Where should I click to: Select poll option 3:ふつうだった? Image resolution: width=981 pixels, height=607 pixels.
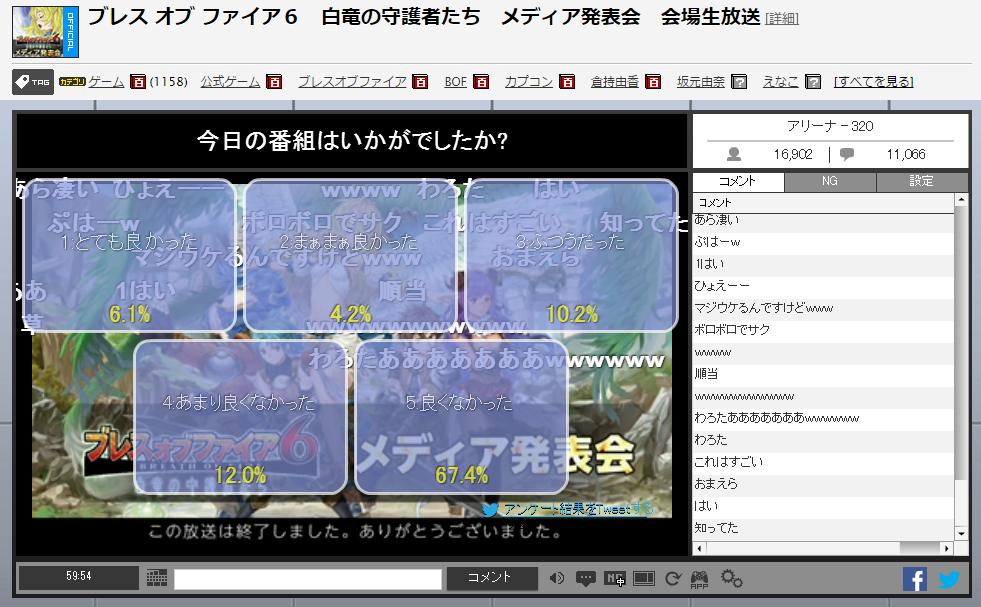(571, 255)
